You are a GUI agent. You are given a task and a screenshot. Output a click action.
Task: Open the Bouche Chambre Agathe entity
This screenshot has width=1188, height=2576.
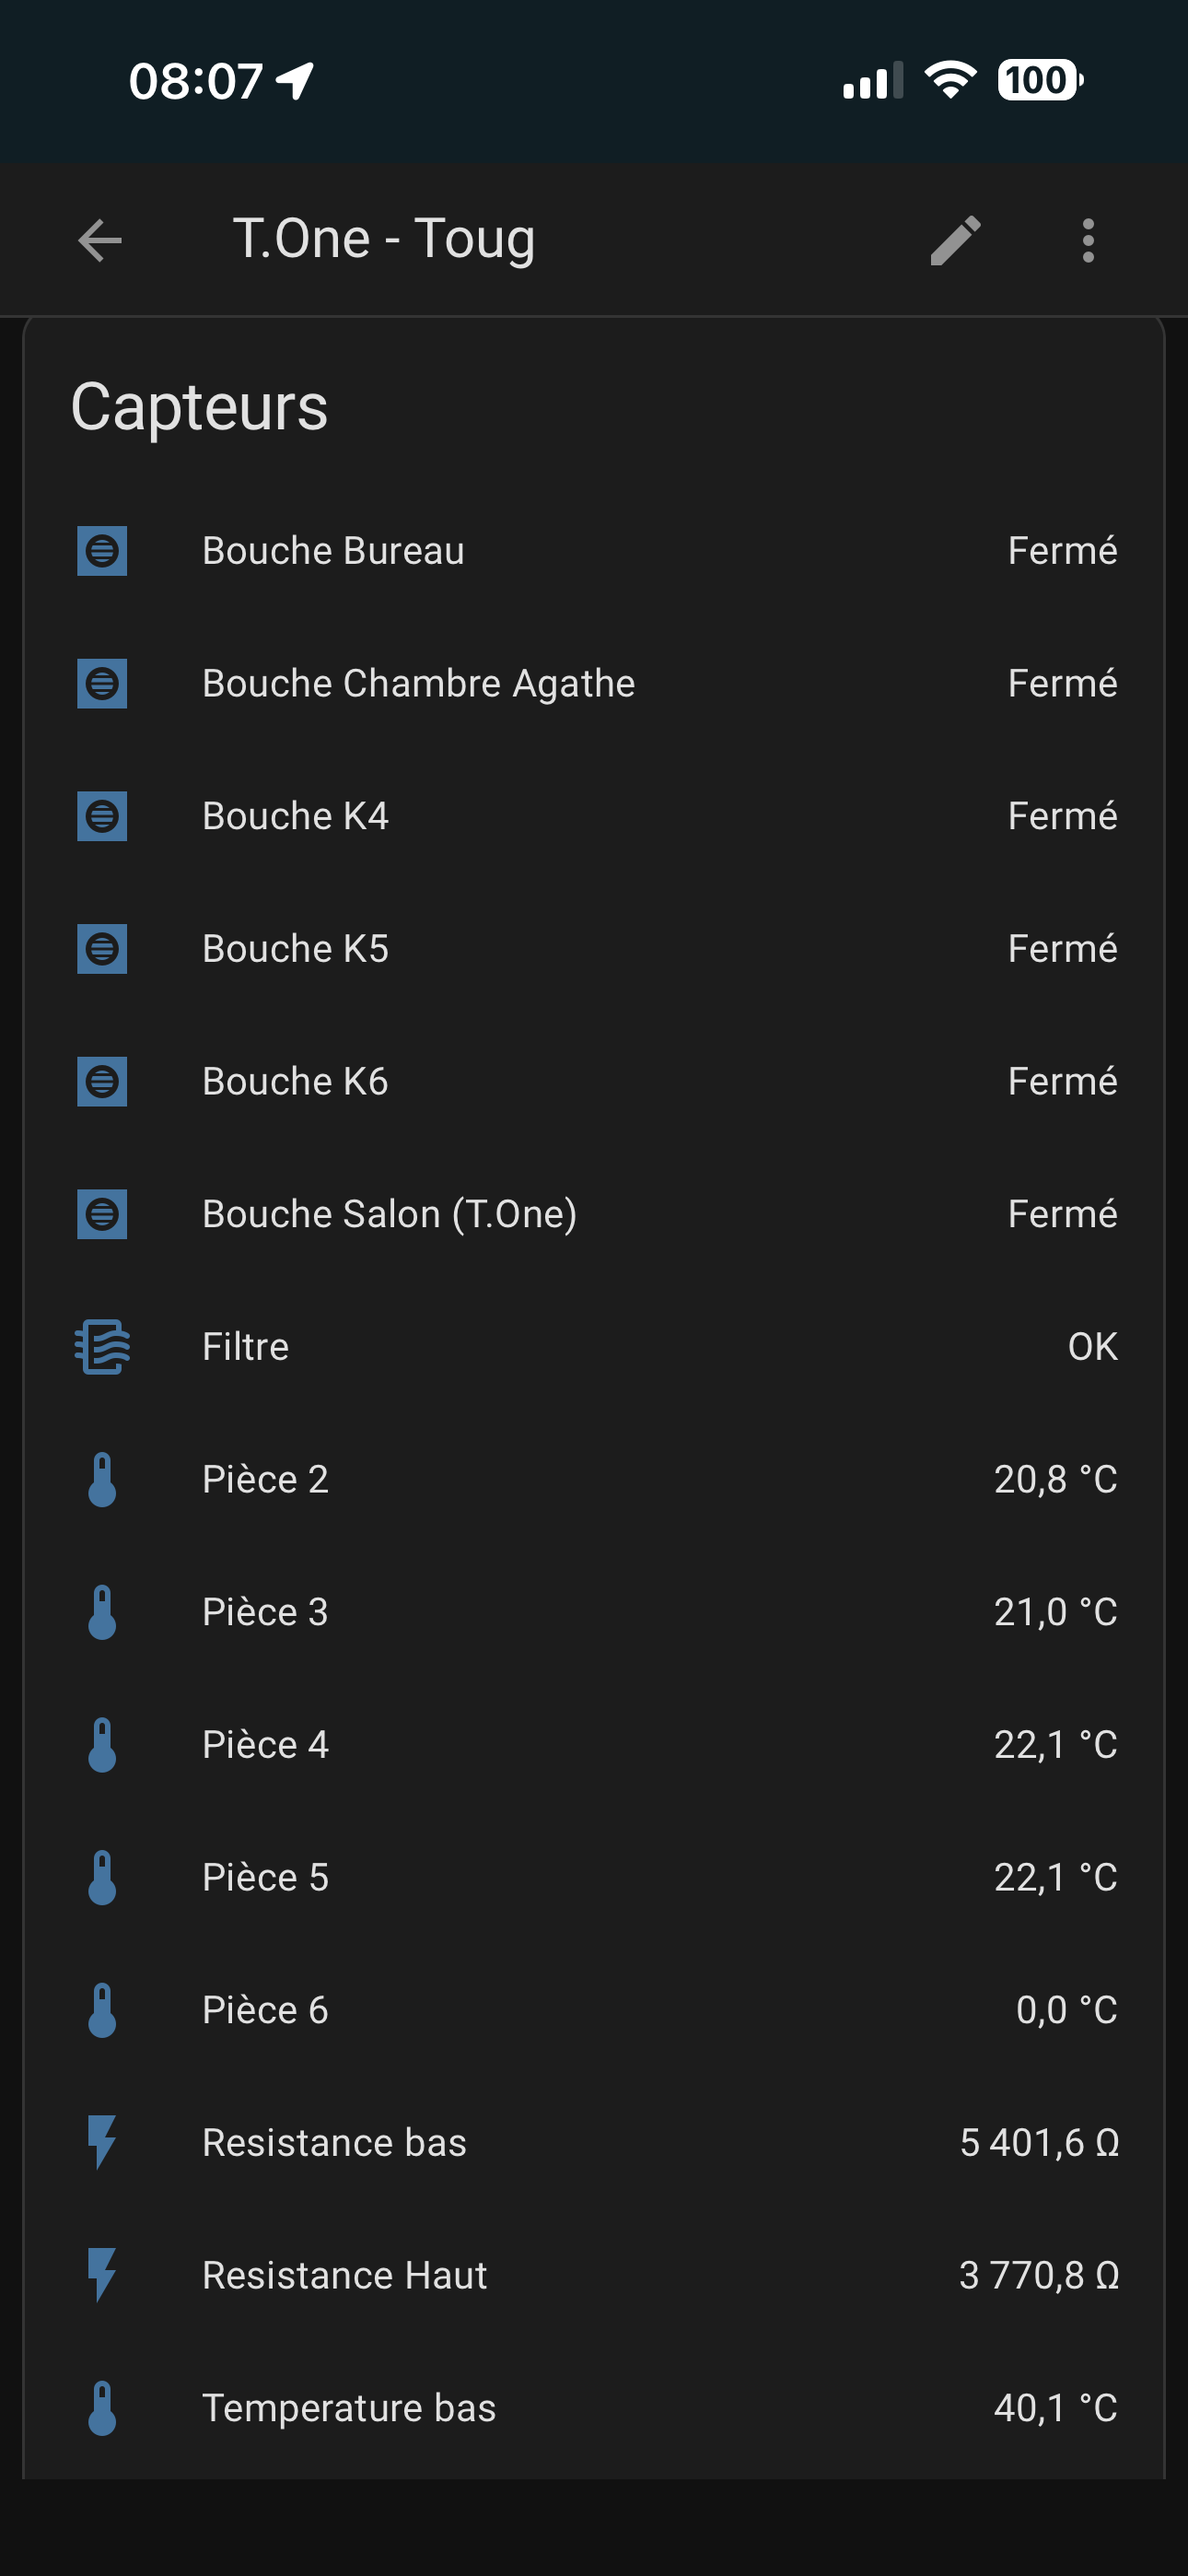[x=418, y=684]
